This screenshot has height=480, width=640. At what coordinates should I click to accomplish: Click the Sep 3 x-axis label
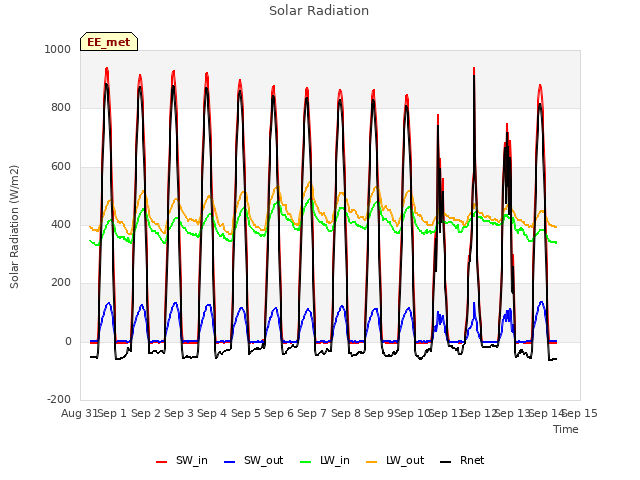click(x=179, y=413)
